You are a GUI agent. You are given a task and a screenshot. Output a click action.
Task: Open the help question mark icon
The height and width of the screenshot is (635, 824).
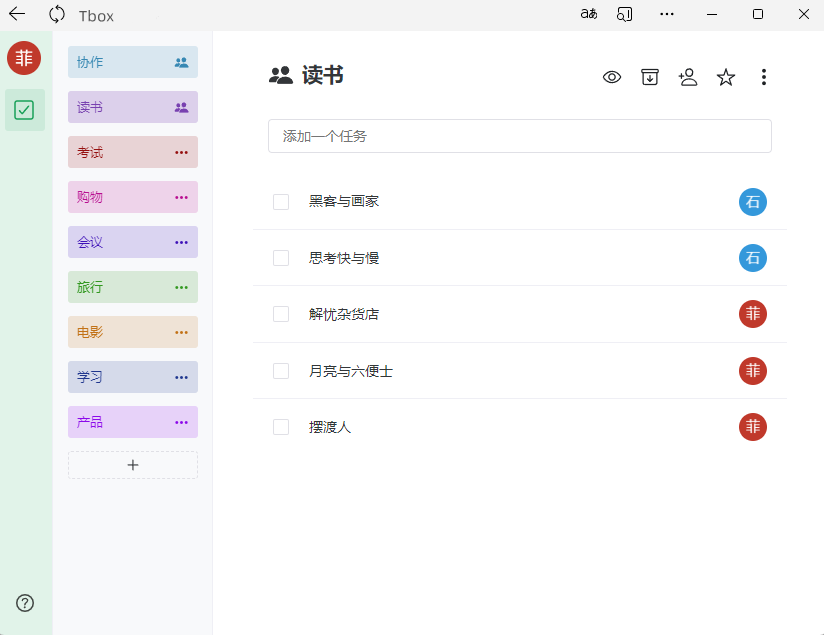tap(25, 602)
